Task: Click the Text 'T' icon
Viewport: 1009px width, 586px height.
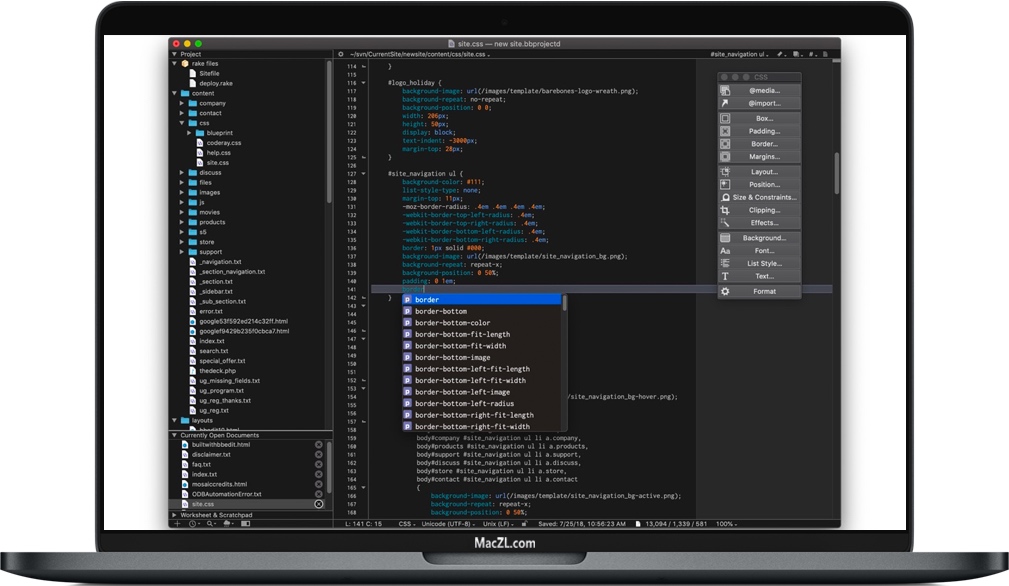Action: pyautogui.click(x=725, y=276)
